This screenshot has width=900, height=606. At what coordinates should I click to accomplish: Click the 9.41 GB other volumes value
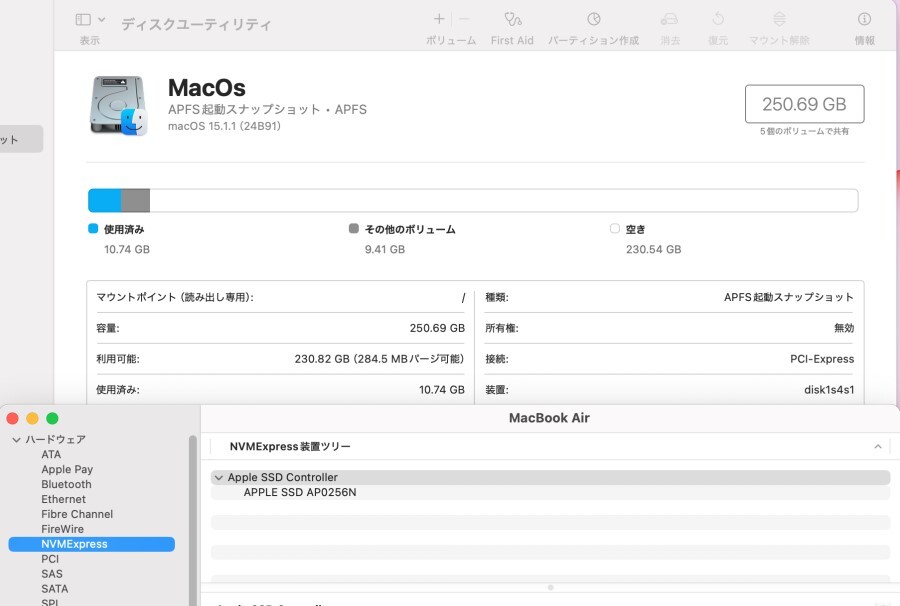click(385, 249)
